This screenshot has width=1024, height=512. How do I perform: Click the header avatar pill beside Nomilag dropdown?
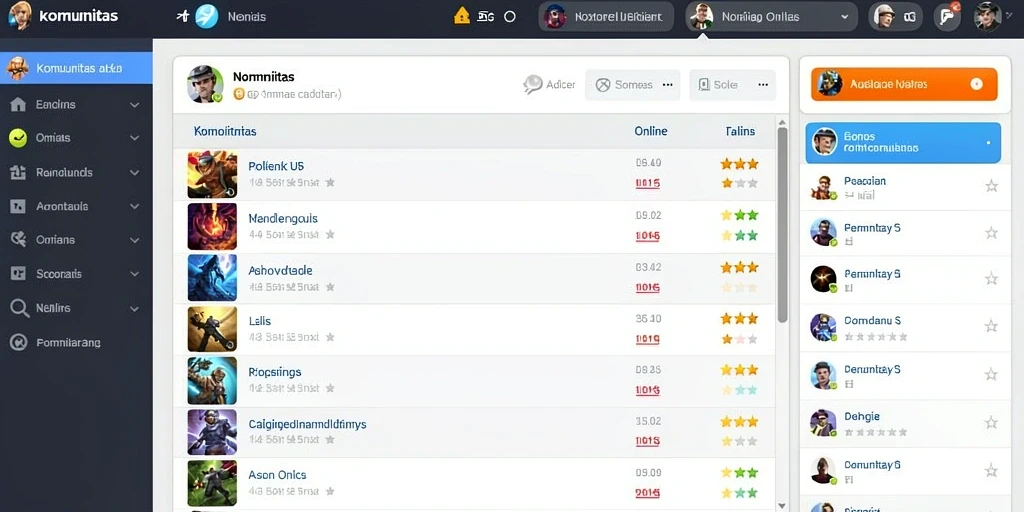[x=895, y=16]
